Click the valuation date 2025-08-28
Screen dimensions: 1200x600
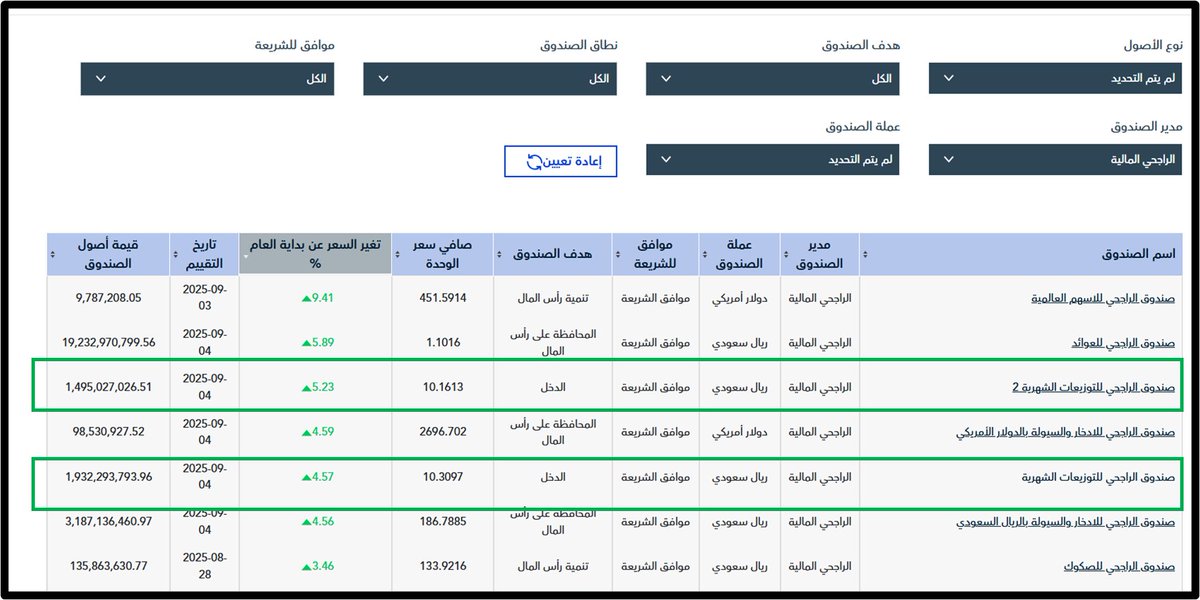[x=205, y=565]
